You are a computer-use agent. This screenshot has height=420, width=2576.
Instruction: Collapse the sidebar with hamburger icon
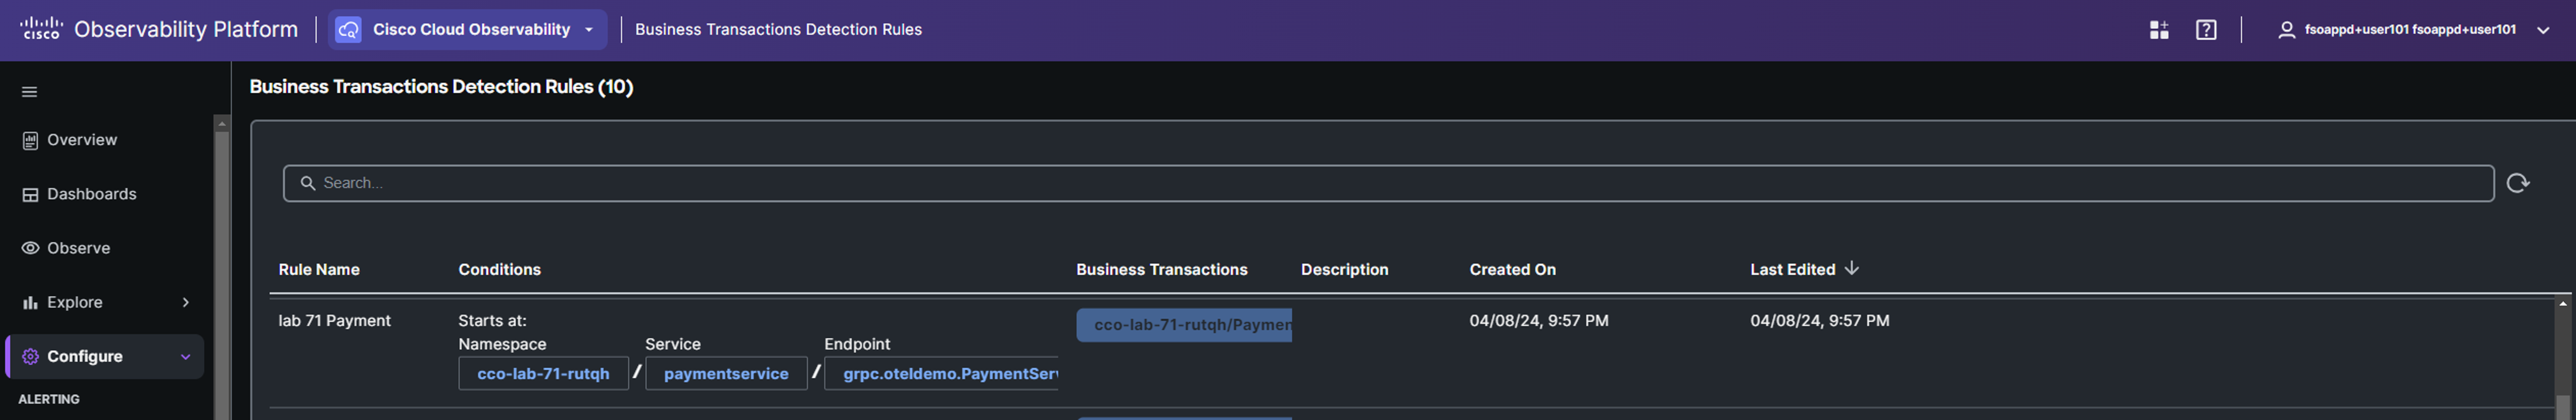[30, 92]
